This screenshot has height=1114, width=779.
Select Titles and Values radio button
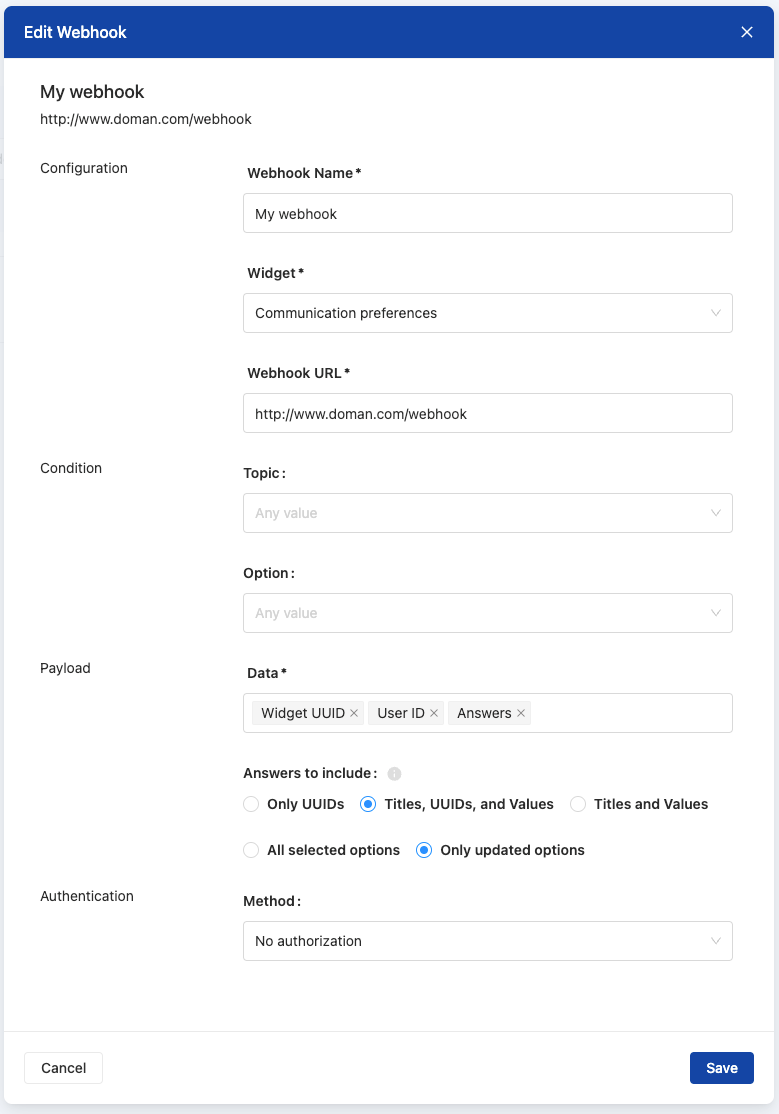[x=577, y=804]
